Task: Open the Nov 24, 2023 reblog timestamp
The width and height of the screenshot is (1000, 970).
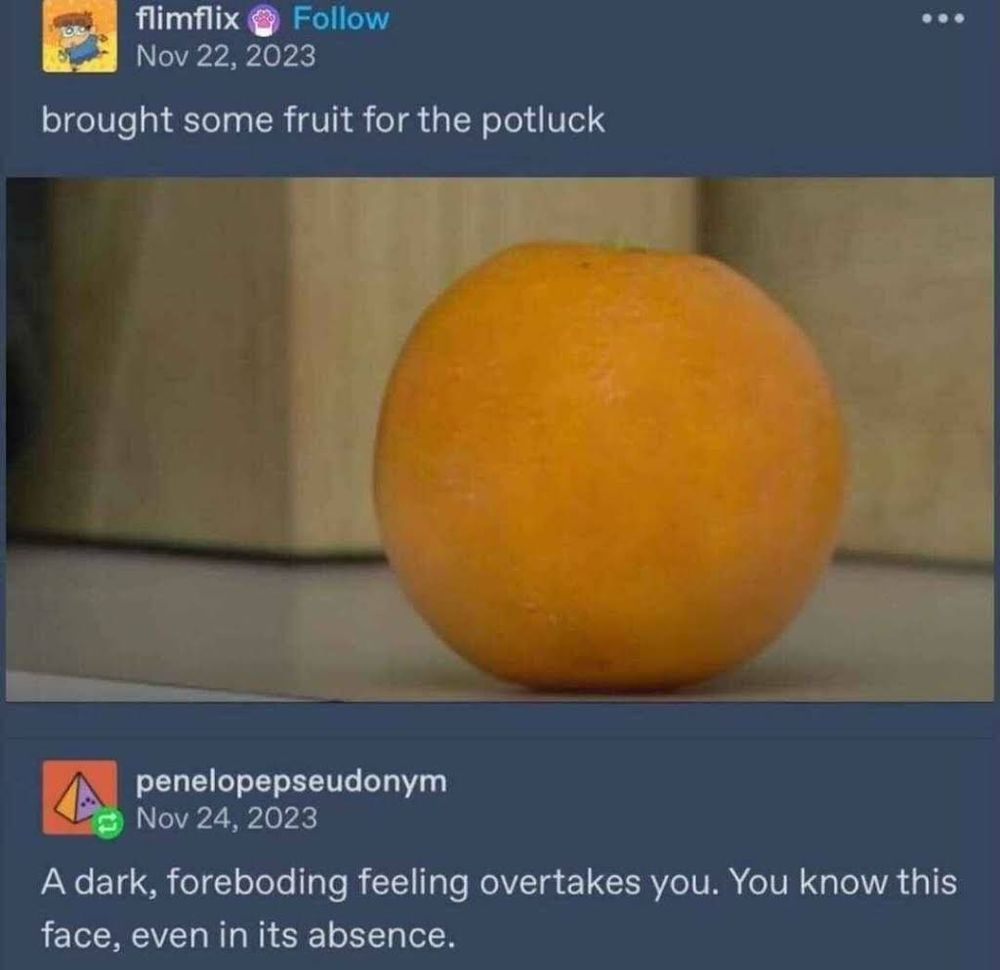Action: [226, 818]
